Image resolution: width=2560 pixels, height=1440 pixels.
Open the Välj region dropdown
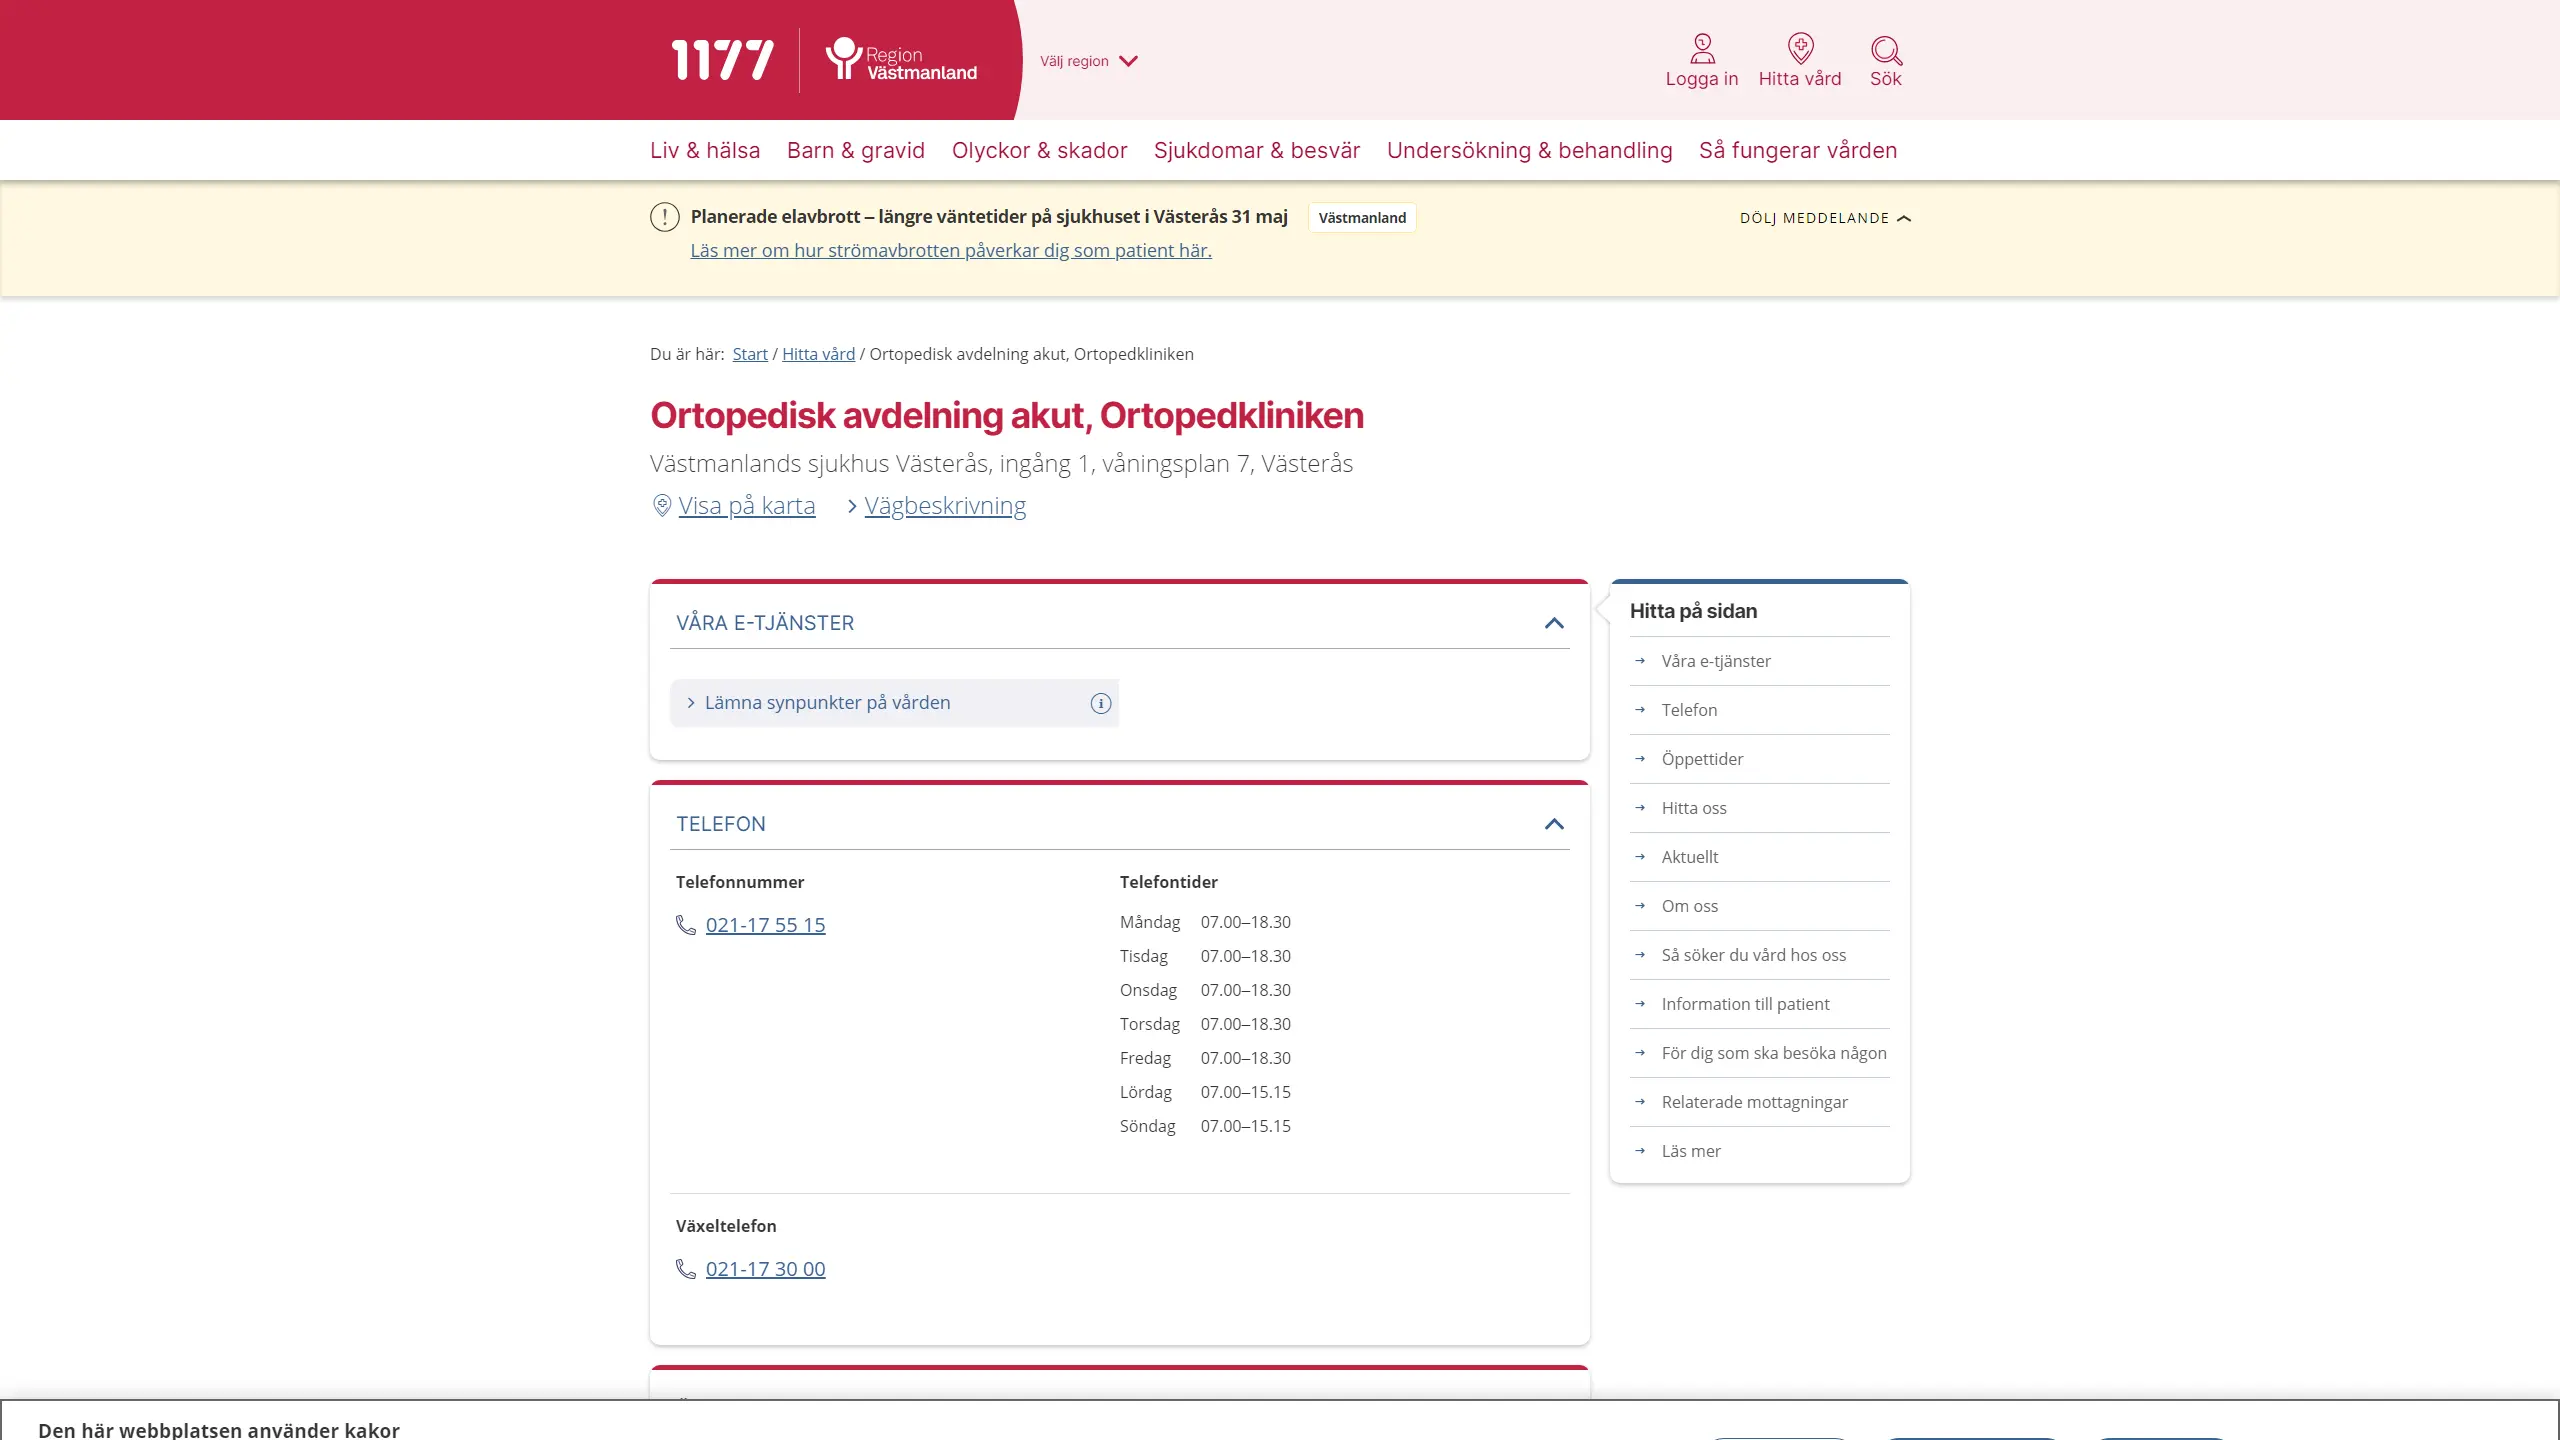click(x=1088, y=61)
